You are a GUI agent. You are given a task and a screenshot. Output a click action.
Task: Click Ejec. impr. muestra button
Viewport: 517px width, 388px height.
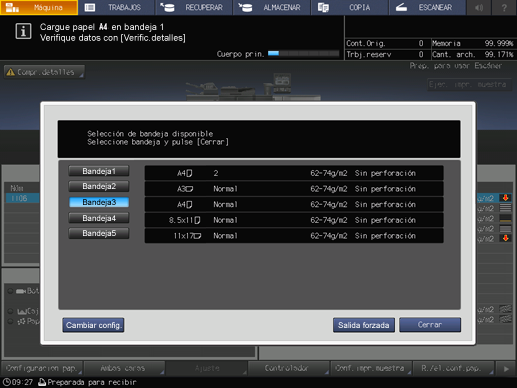469,85
